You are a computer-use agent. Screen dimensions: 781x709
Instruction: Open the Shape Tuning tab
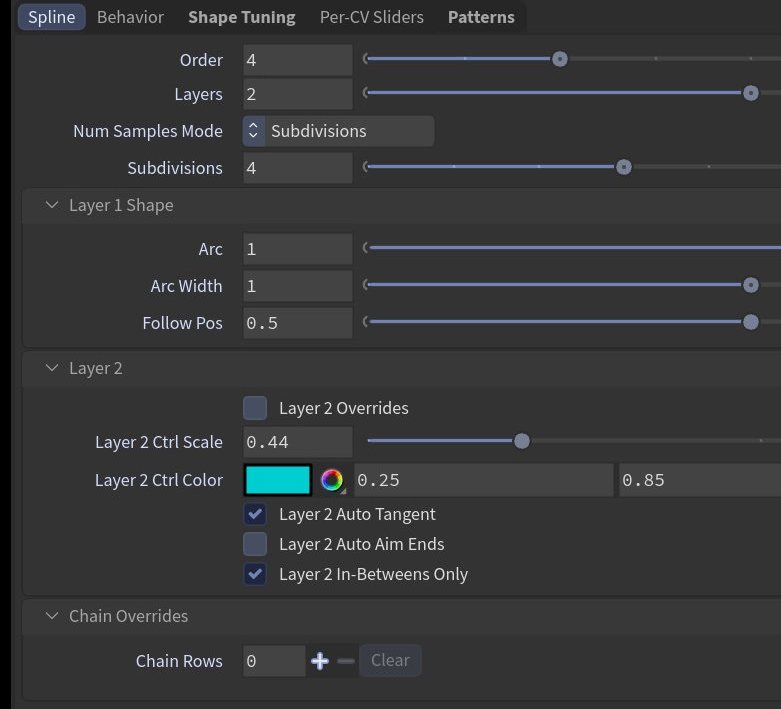(242, 17)
